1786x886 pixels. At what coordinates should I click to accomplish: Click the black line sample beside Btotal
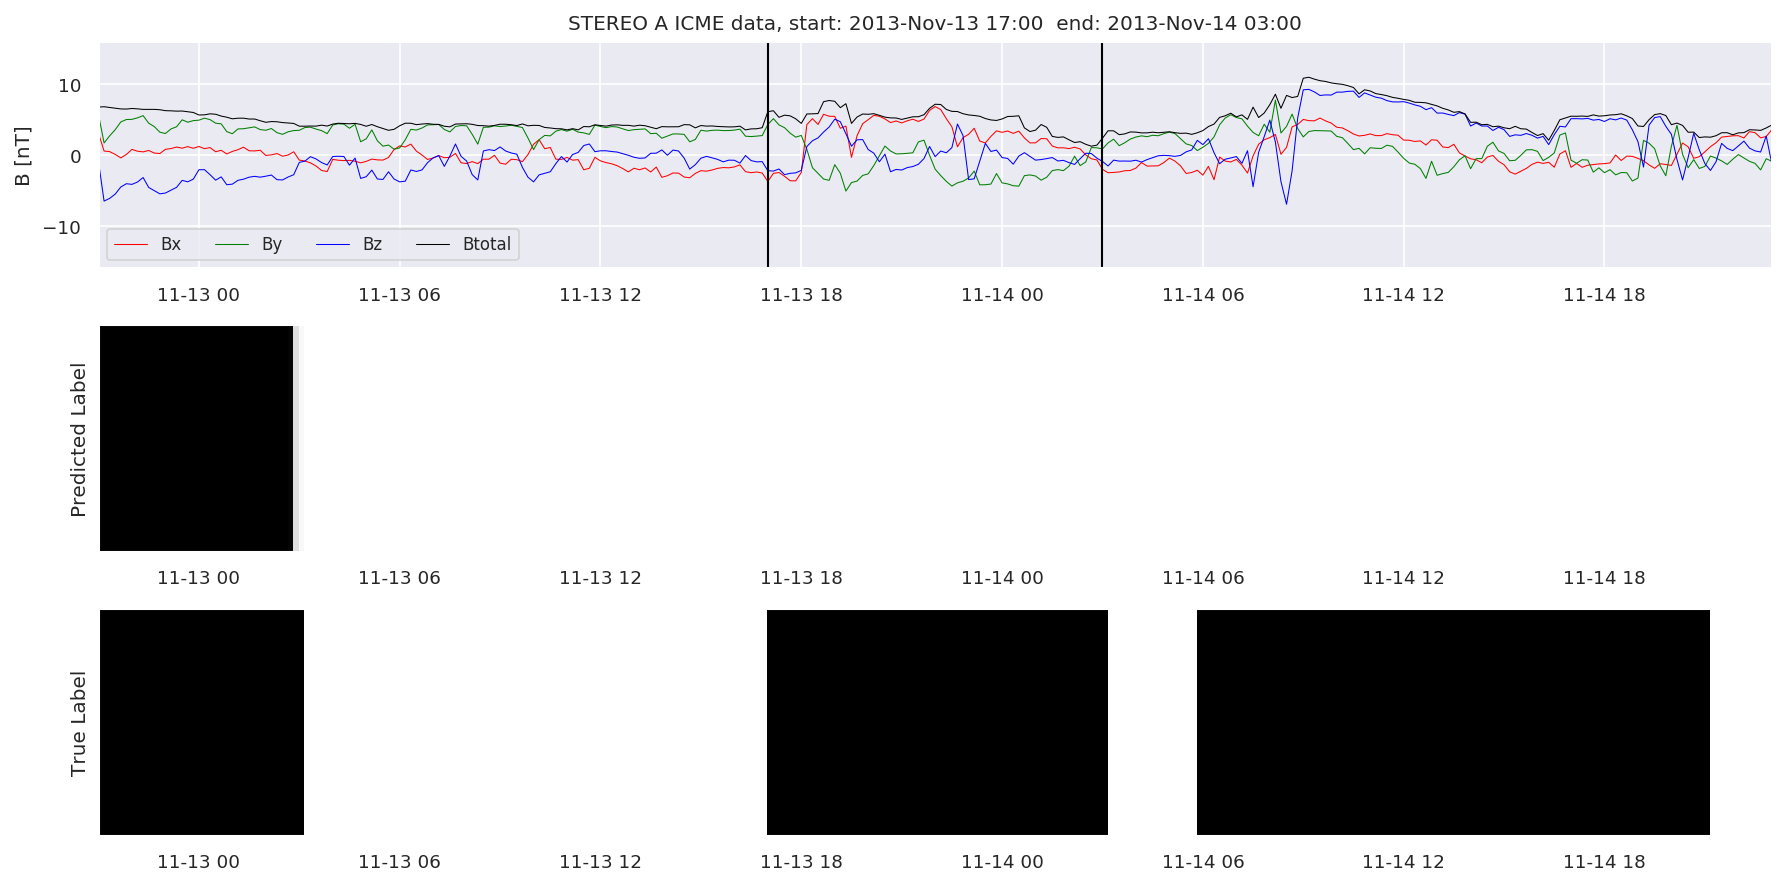point(433,245)
